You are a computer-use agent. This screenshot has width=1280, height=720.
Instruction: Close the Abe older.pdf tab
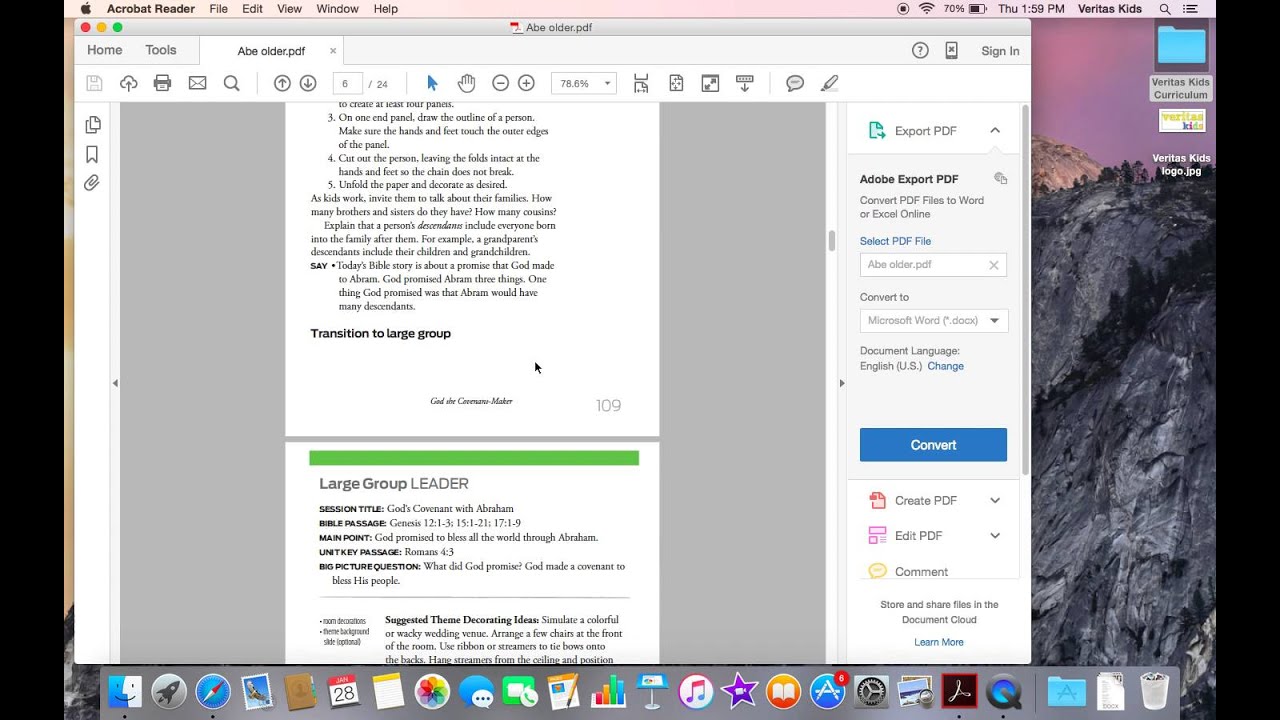333,50
